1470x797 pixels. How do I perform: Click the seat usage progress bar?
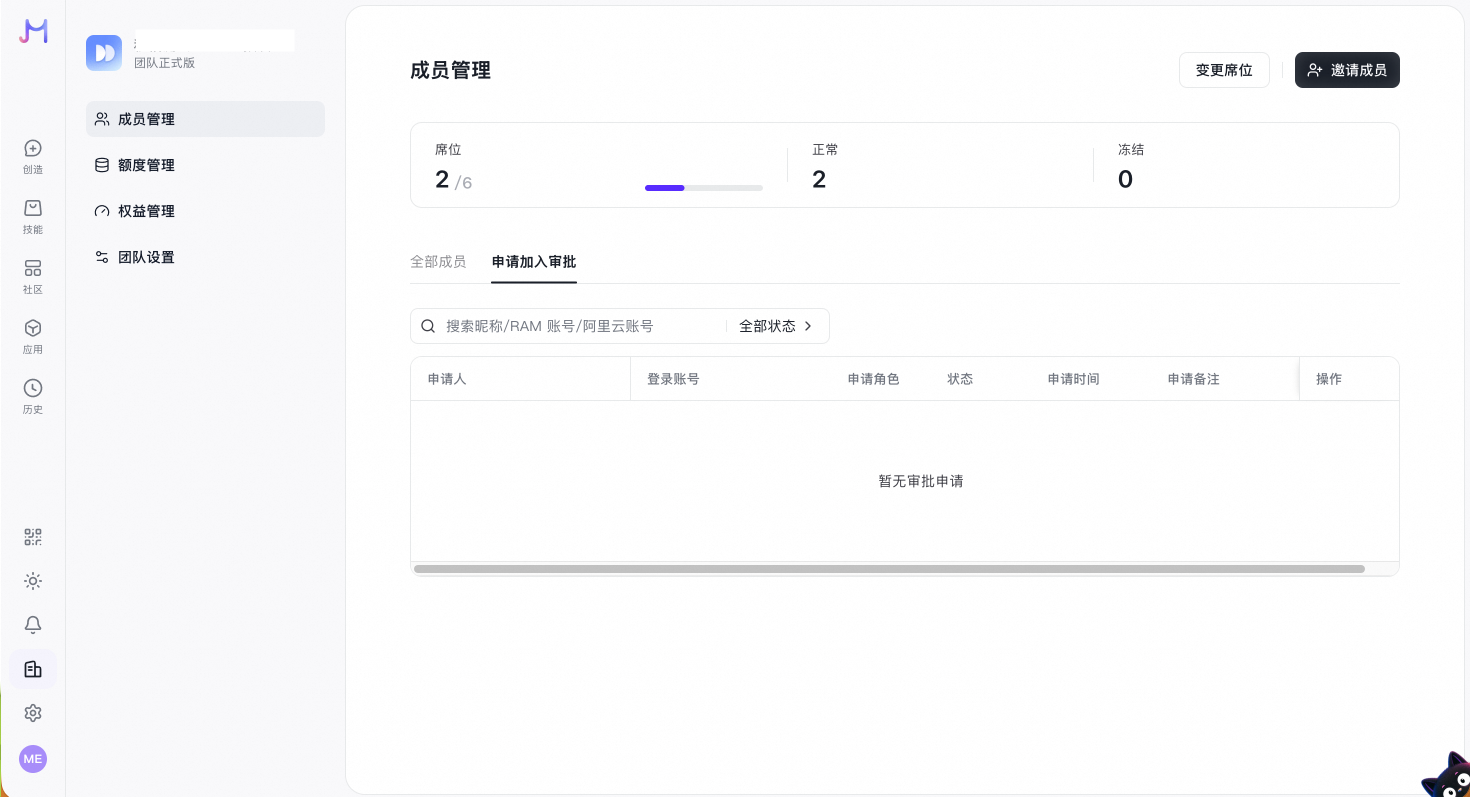[704, 188]
